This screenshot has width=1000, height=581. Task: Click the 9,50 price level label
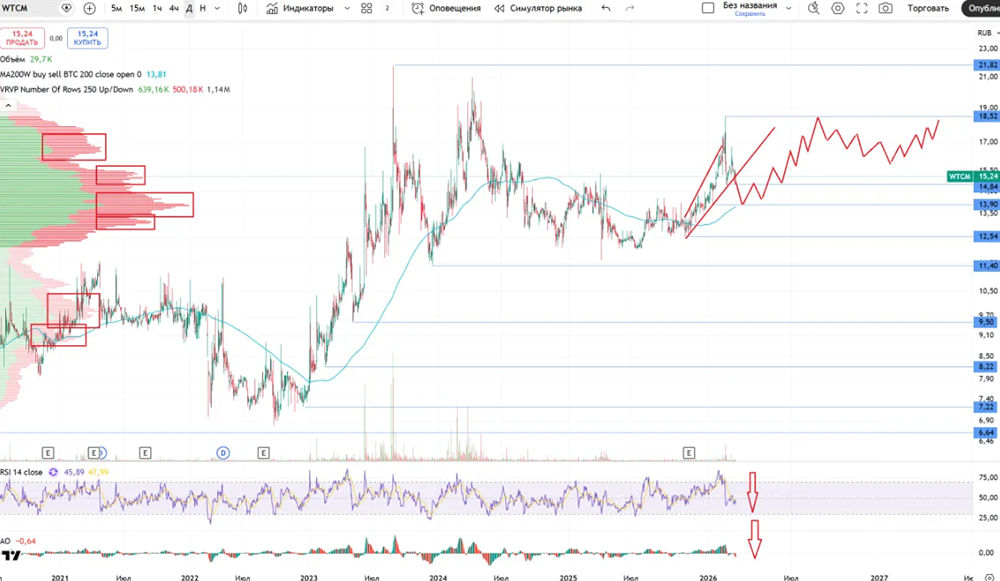coord(987,322)
